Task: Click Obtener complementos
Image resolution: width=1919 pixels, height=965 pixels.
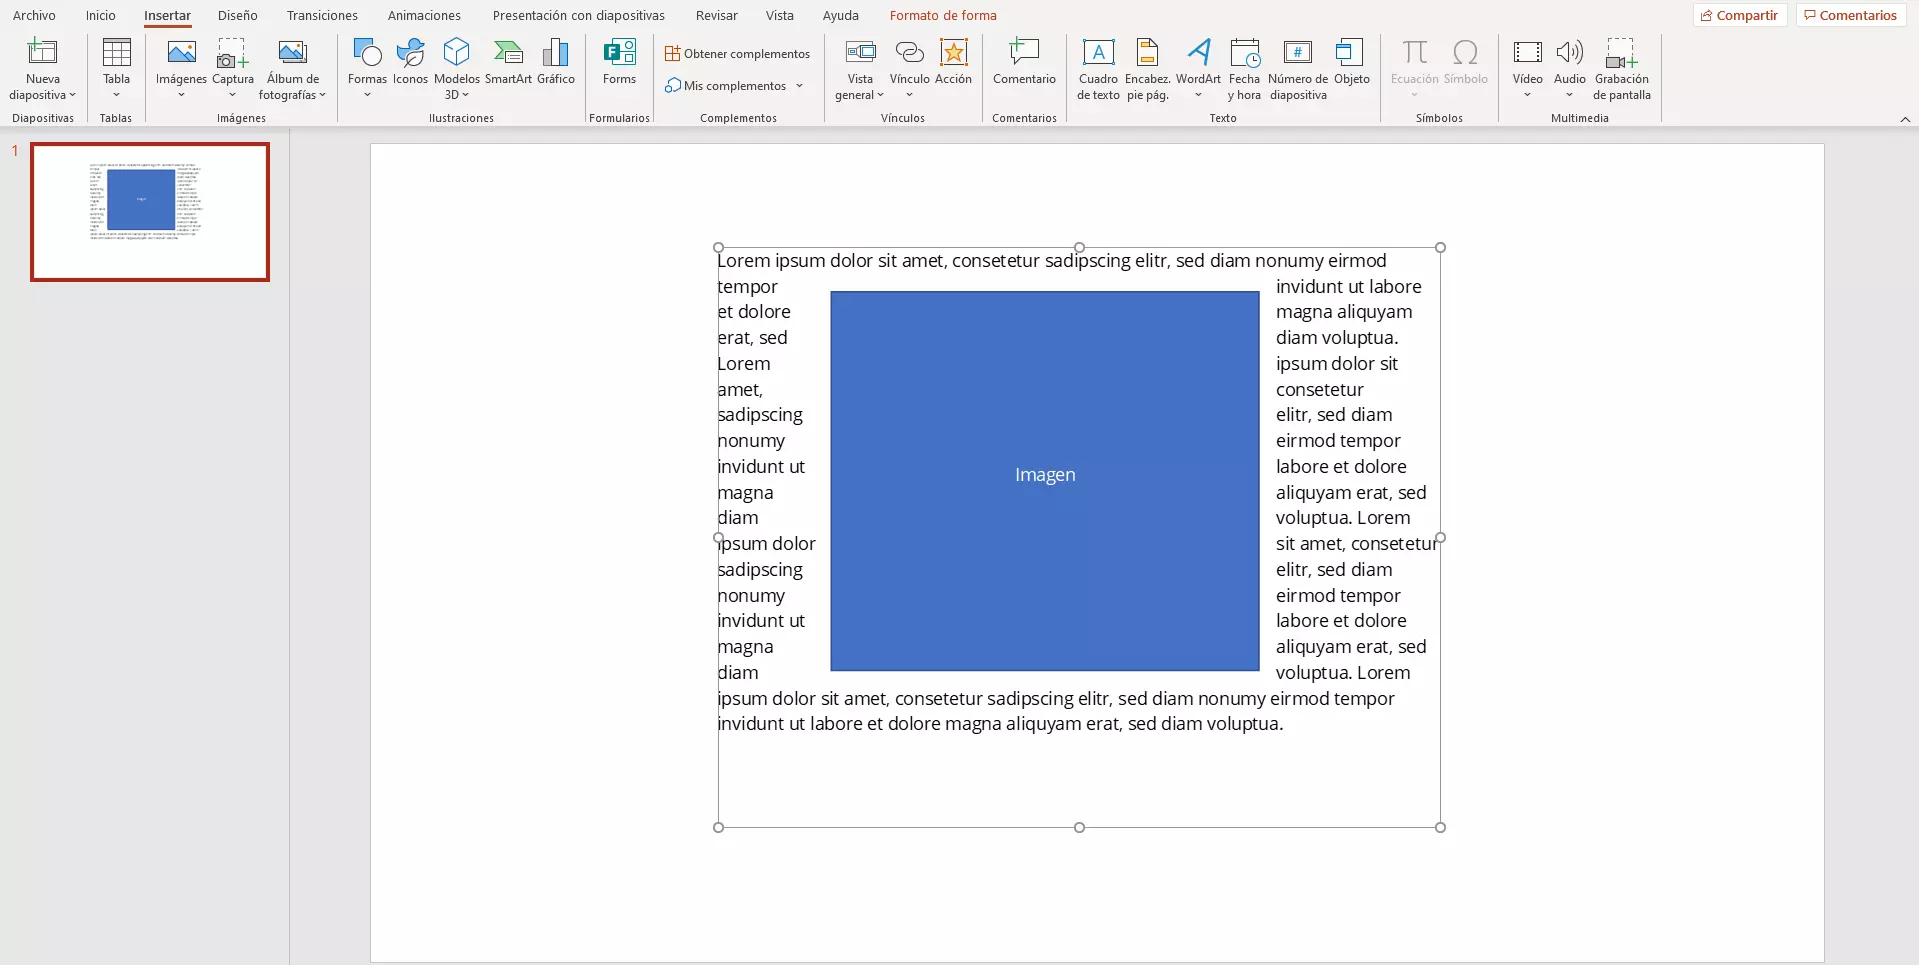Action: coord(738,54)
